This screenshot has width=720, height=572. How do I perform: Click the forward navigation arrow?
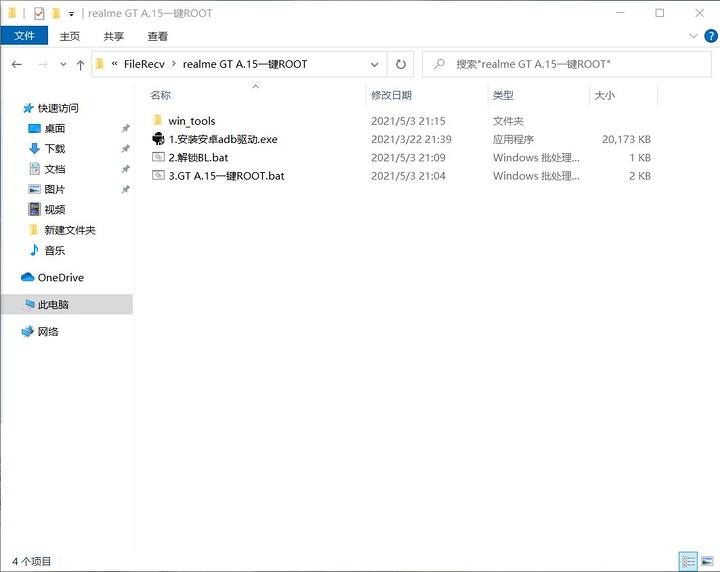(x=43, y=65)
